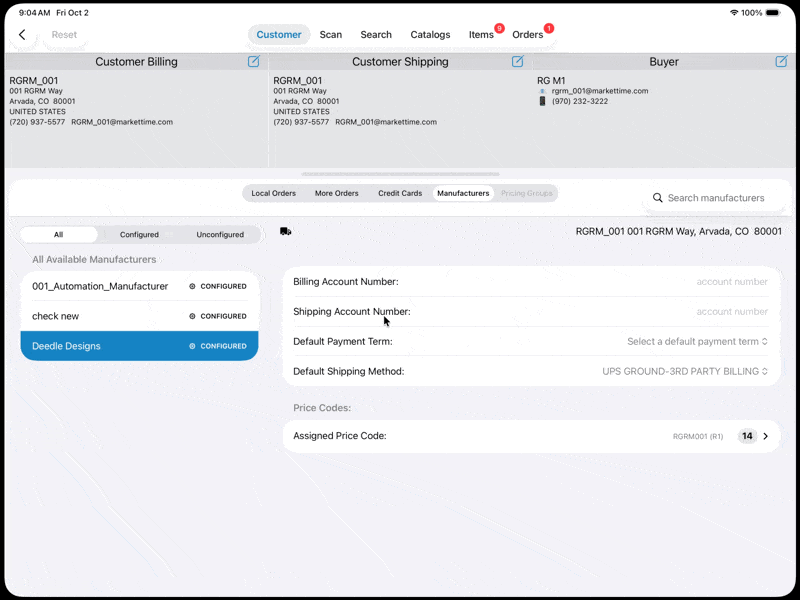Open the Orders tab
Viewport: 800px width, 600px height.
tap(528, 35)
